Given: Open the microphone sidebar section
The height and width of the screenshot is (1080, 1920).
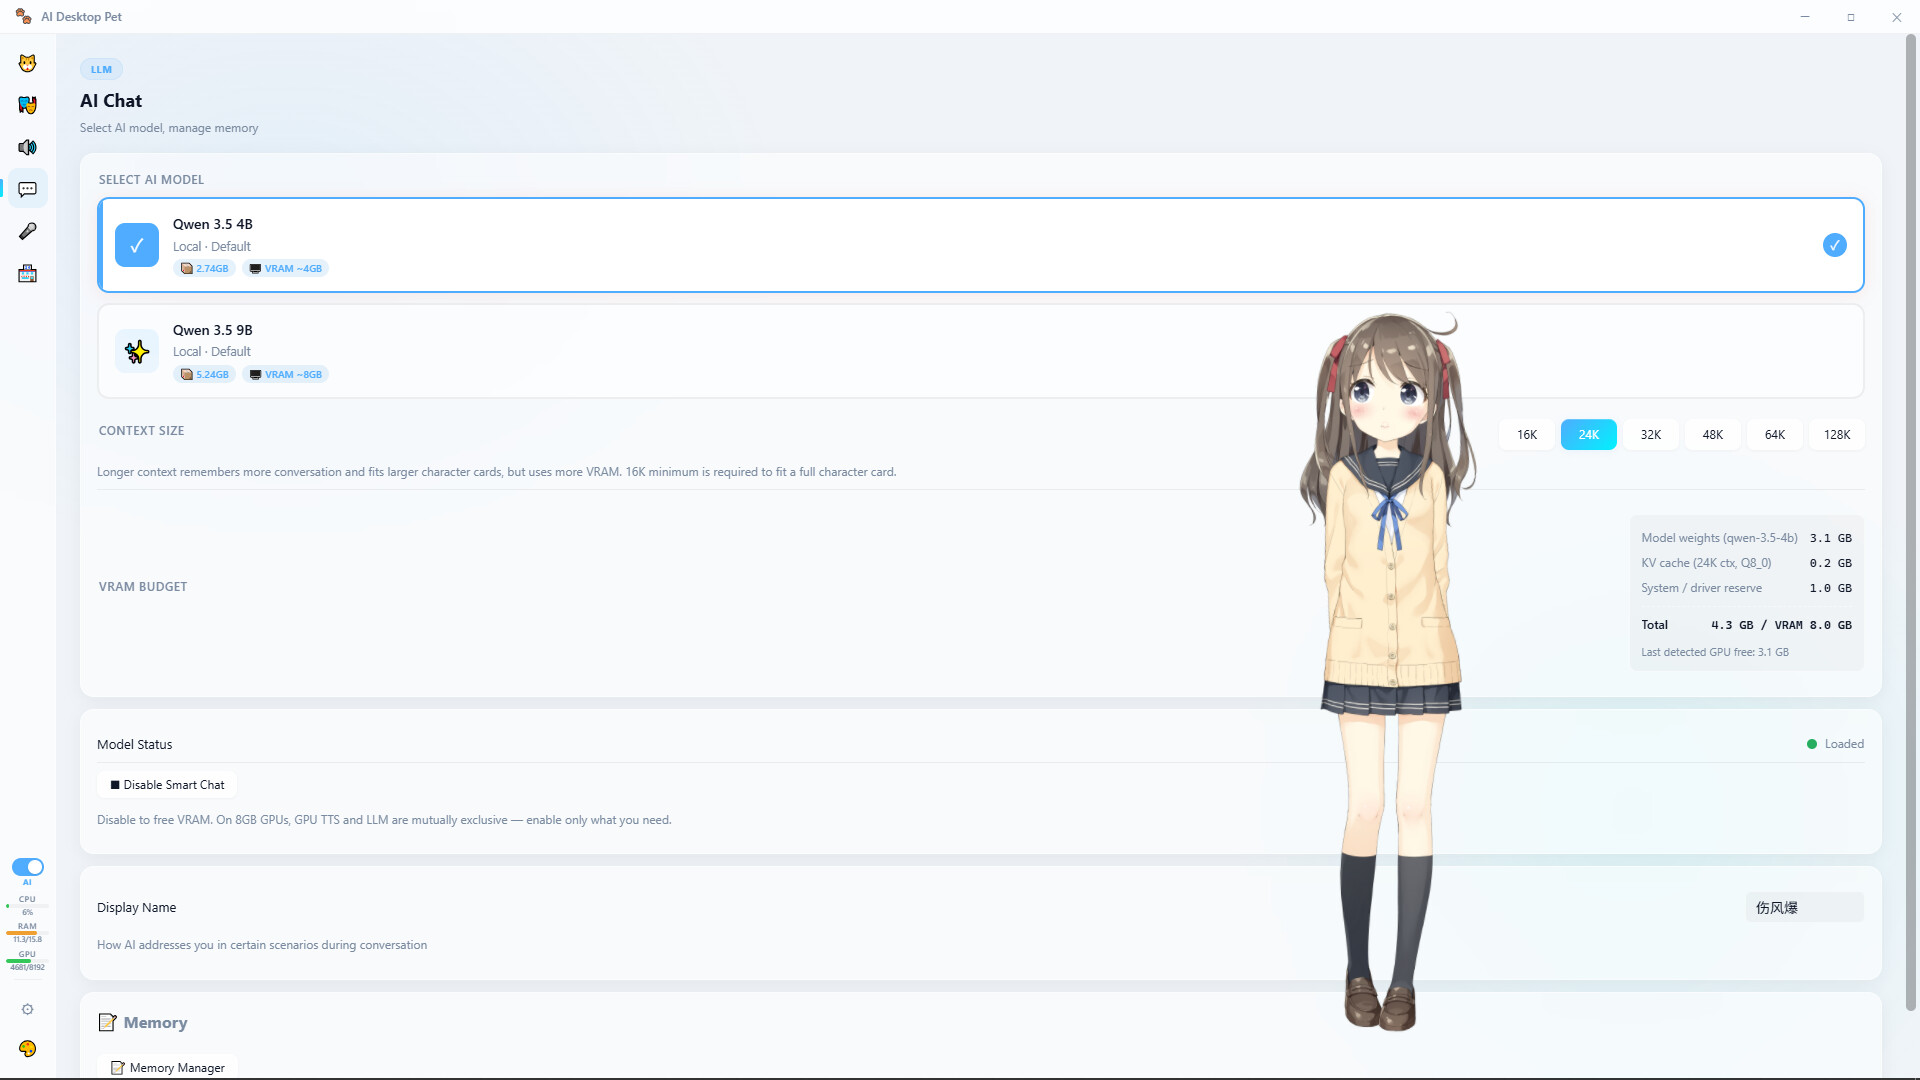Looking at the screenshot, I should [x=27, y=231].
